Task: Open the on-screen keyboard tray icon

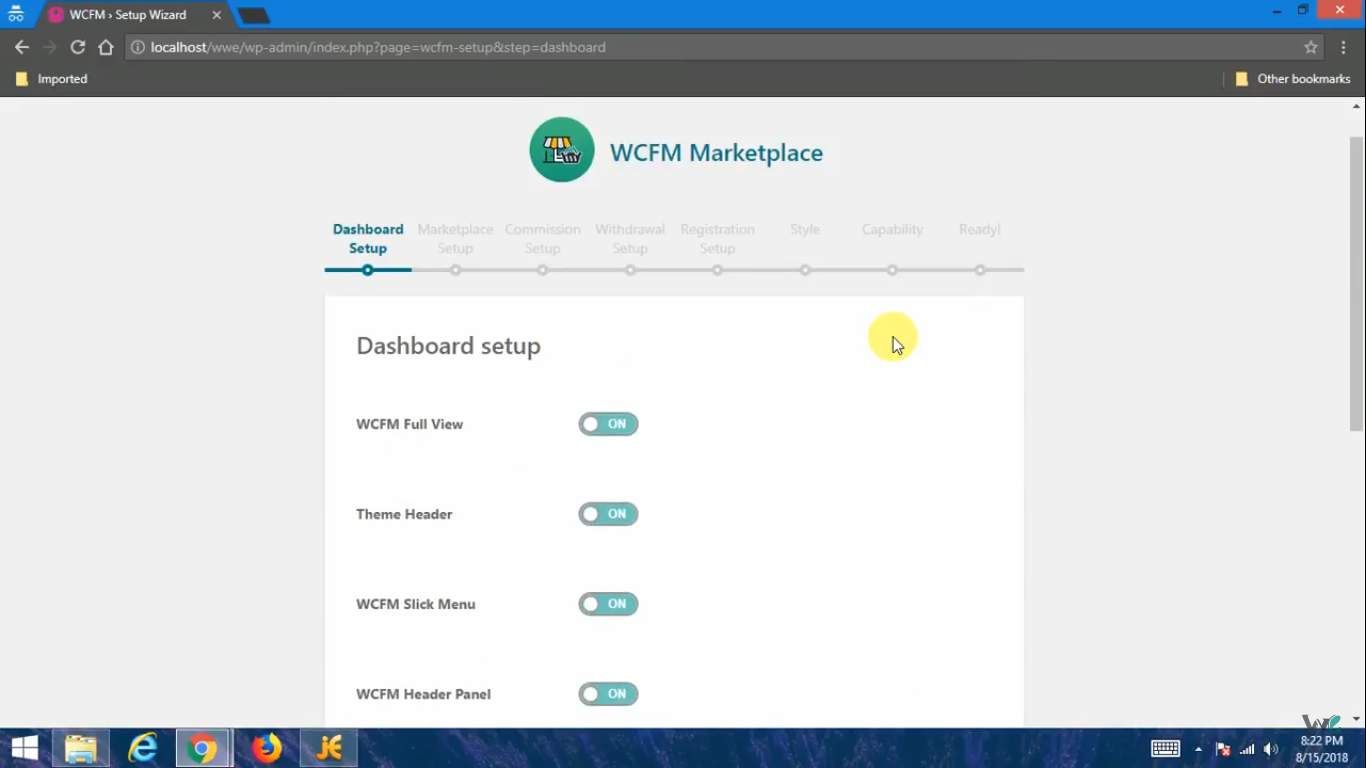Action: [1165, 749]
